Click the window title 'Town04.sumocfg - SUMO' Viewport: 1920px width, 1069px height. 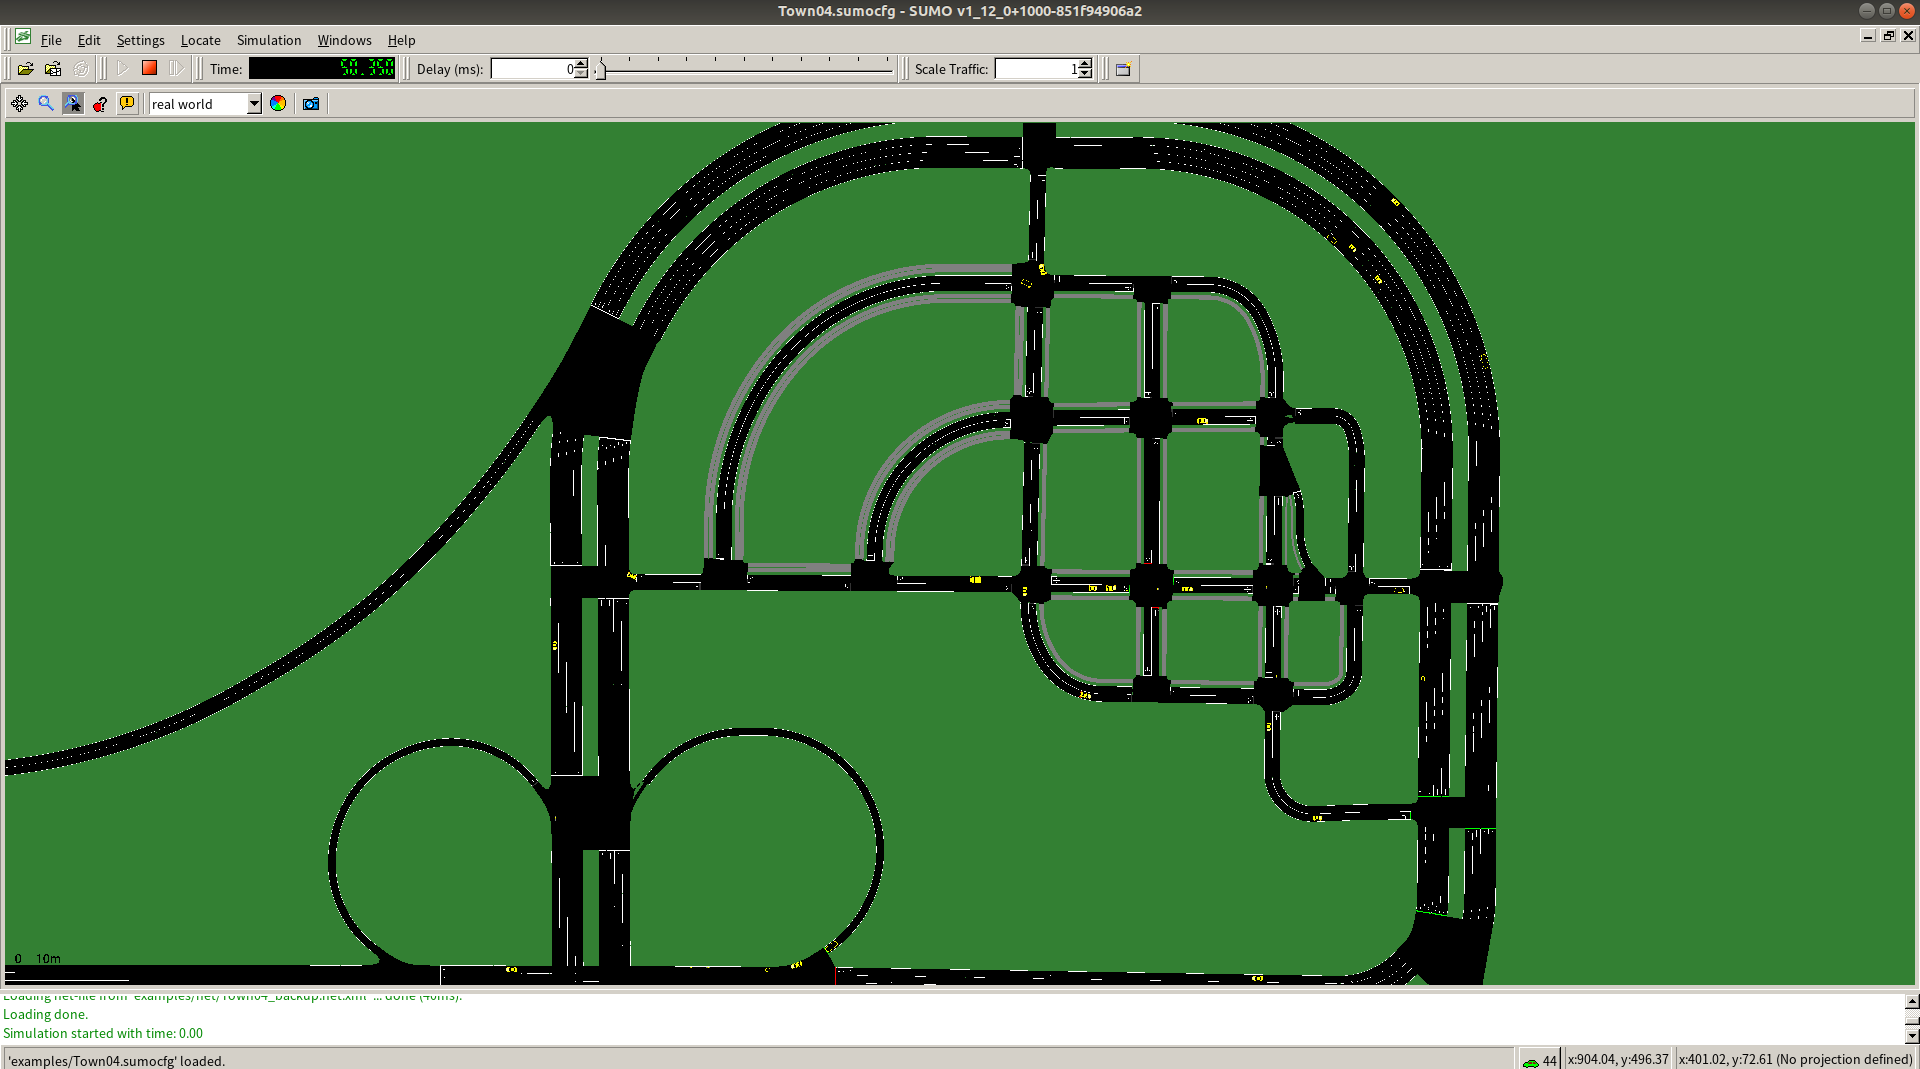pyautogui.click(x=960, y=11)
